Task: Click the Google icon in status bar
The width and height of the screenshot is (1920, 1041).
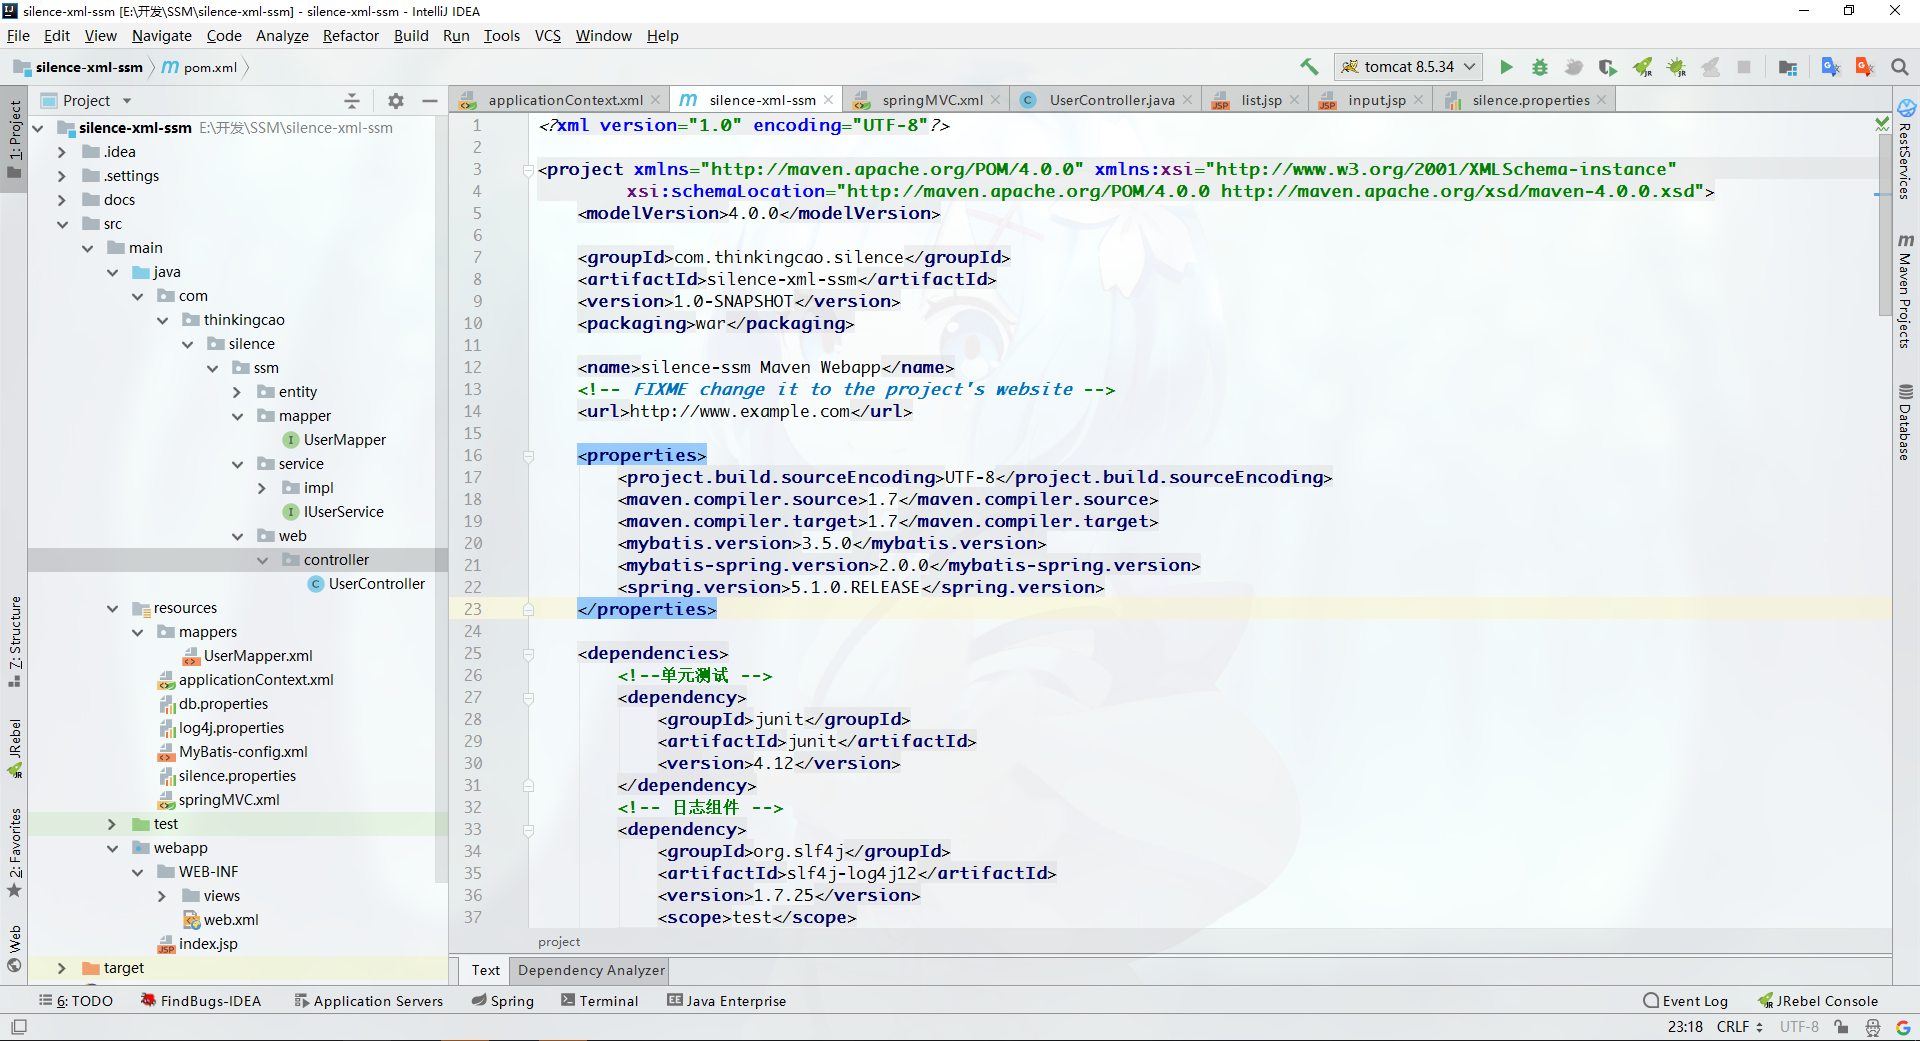Action: (1903, 1027)
